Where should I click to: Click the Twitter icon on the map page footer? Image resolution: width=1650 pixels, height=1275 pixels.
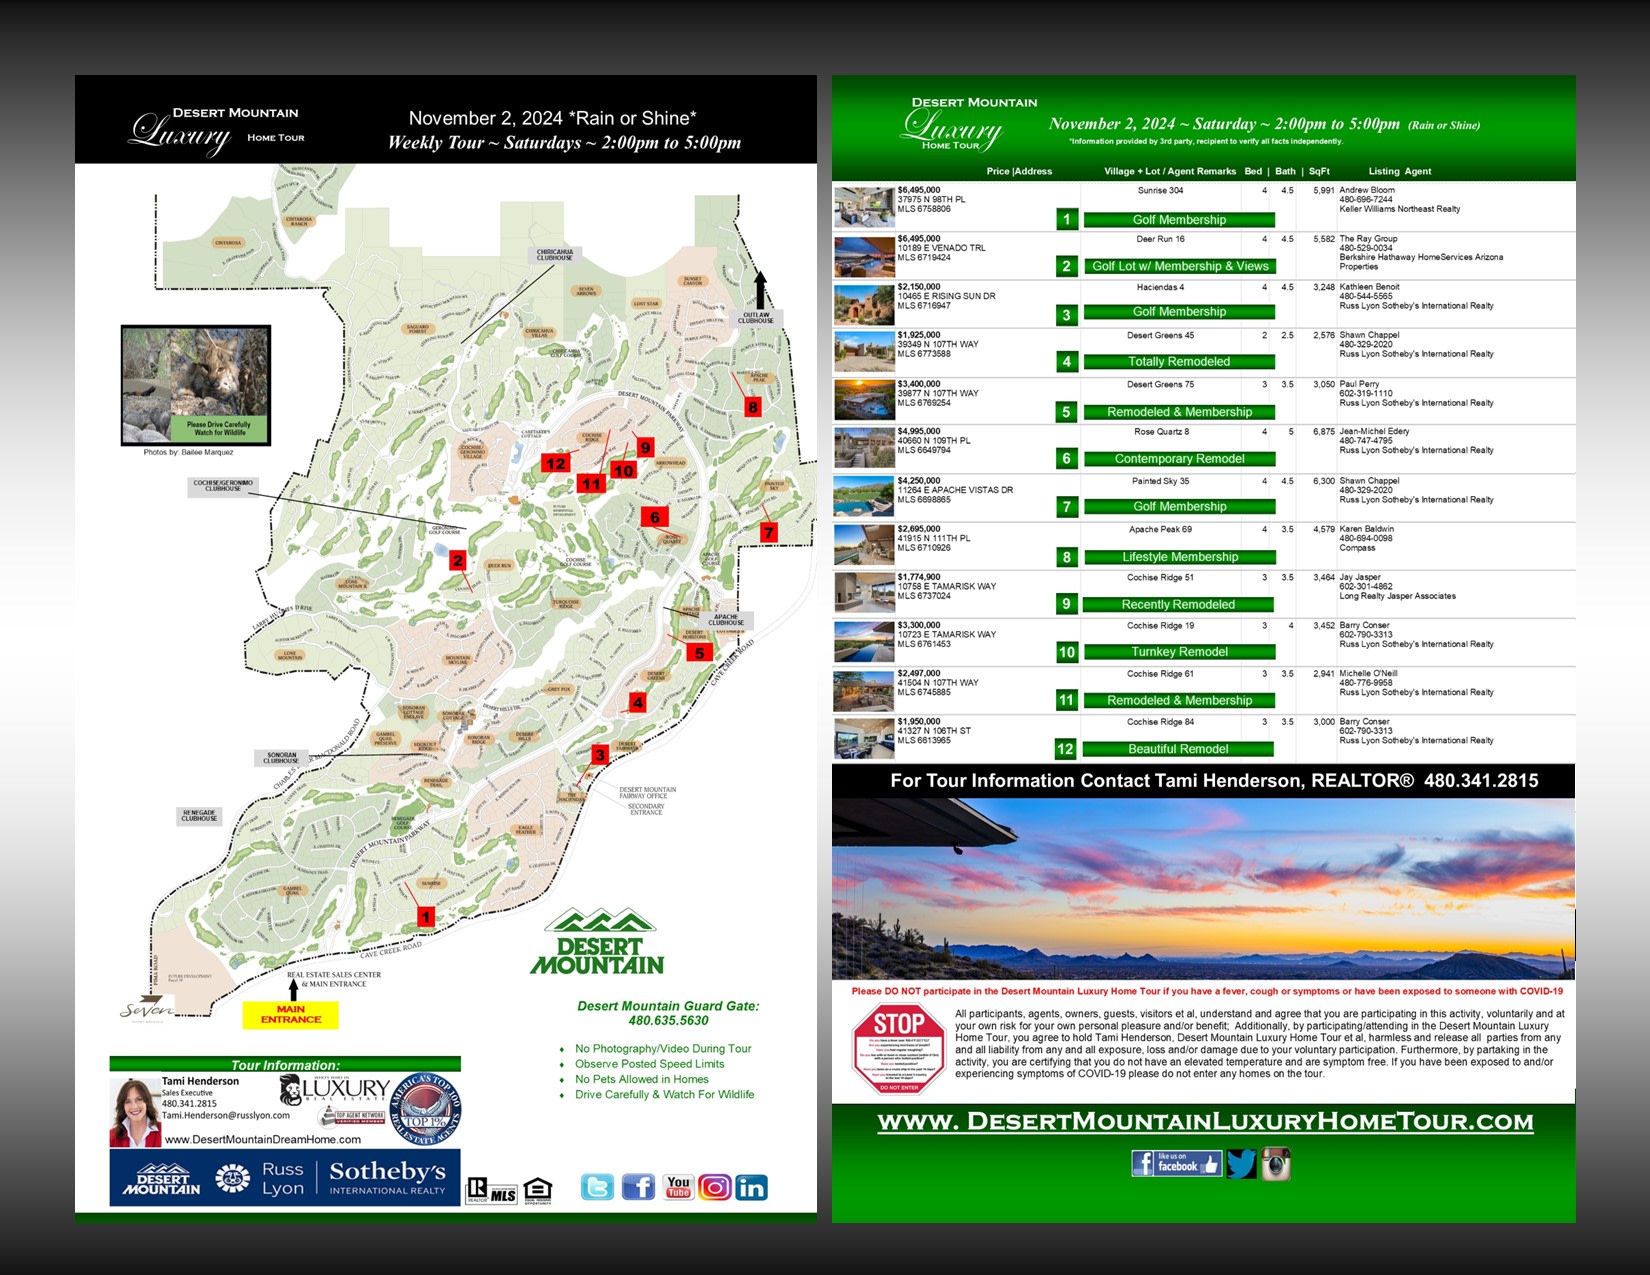click(x=597, y=1187)
